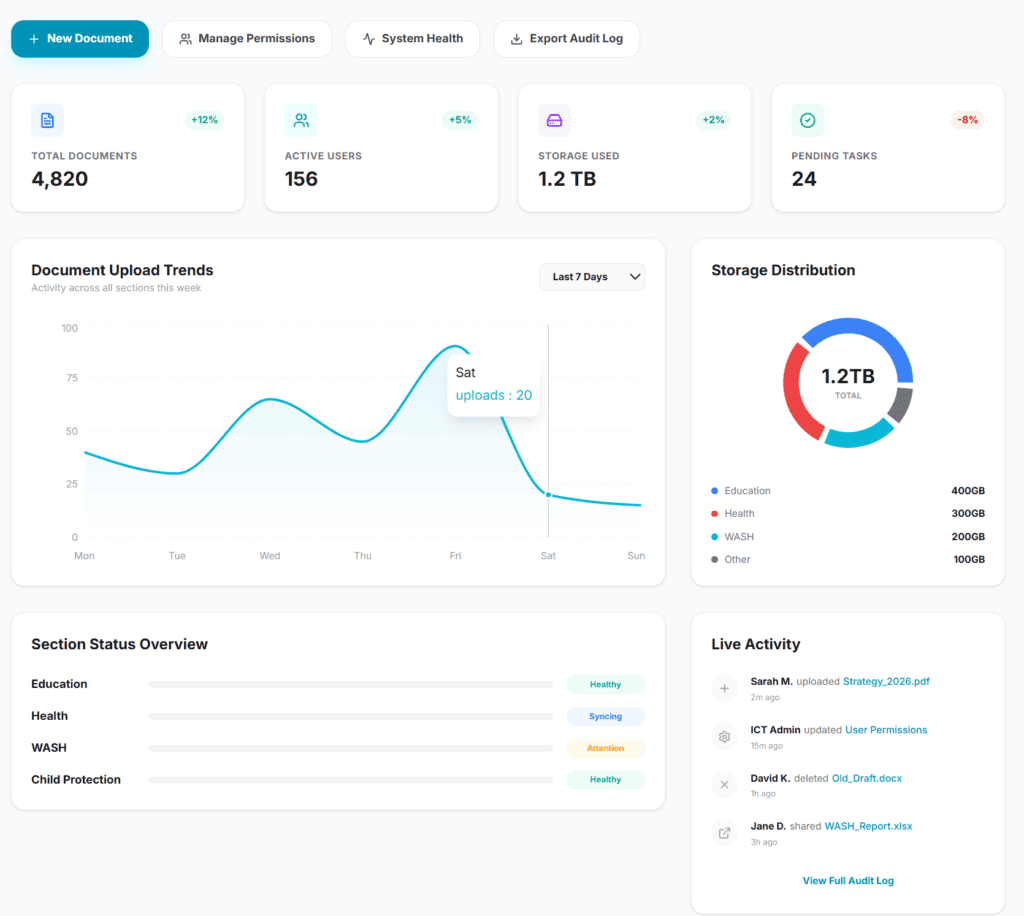This screenshot has height=916, width=1024.
Task: Click the Health progress bar in Section Status
Action: click(351, 717)
